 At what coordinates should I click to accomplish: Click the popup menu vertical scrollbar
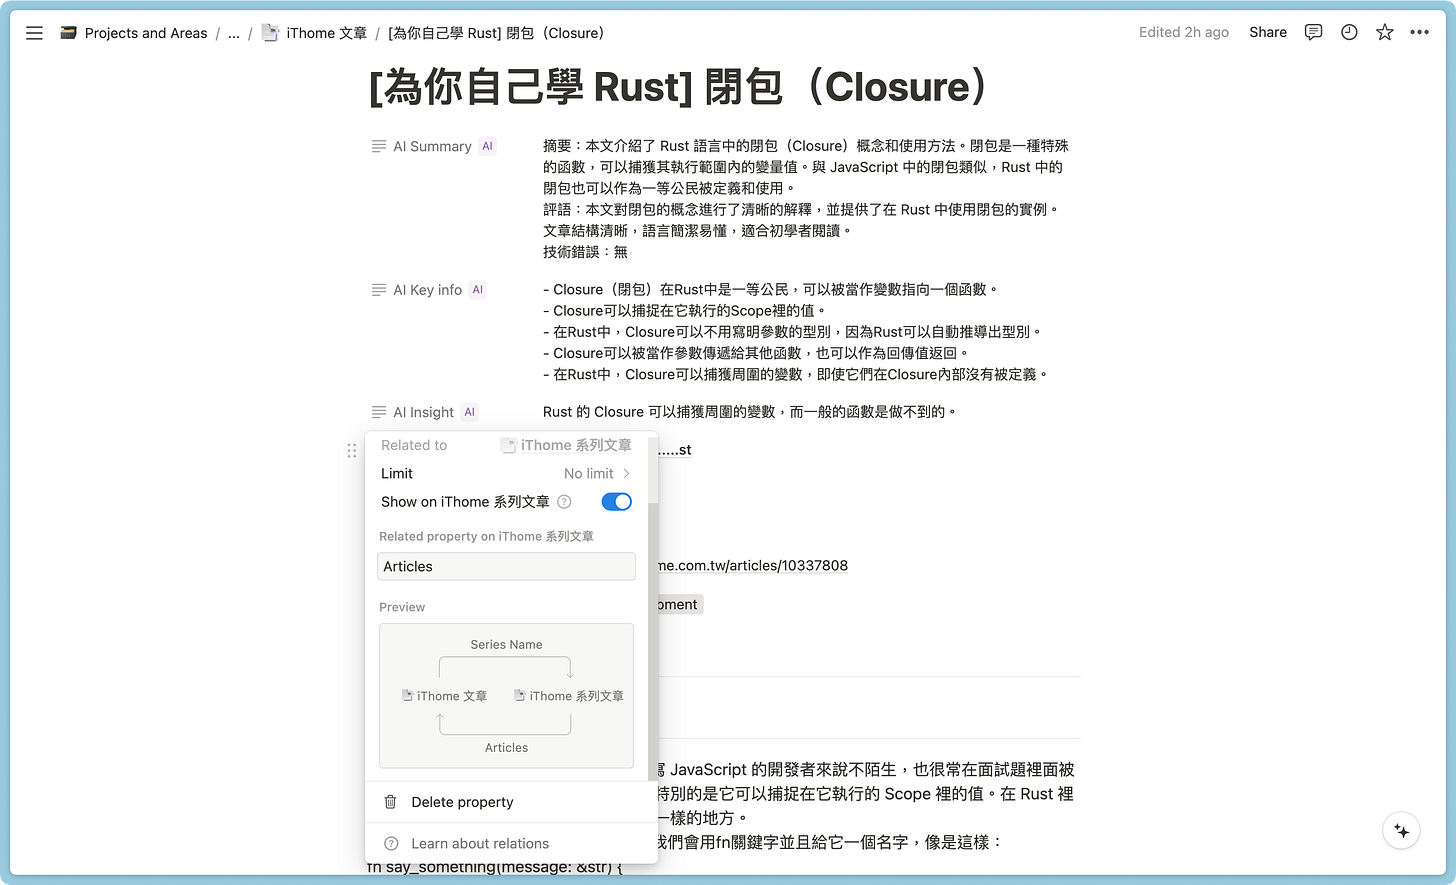653,640
